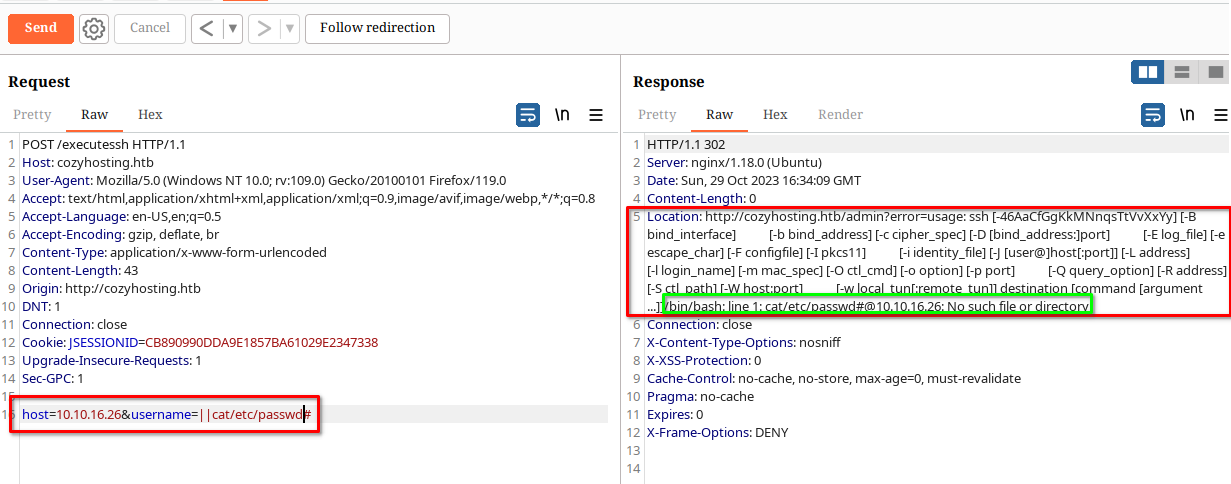Go to next request with forward arrow
1231x484 pixels.
tap(265, 28)
